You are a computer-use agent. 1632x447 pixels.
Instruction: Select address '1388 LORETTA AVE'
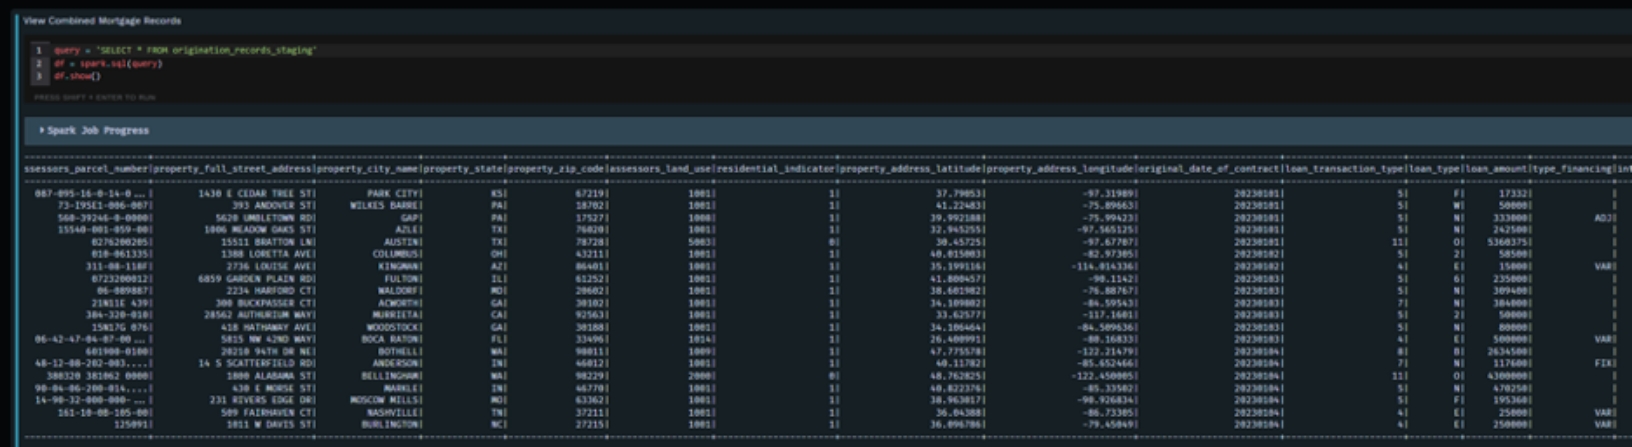(268, 254)
